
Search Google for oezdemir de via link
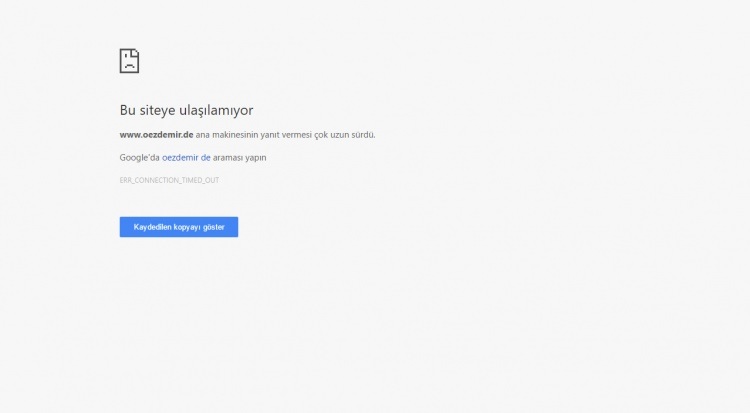[186, 158]
